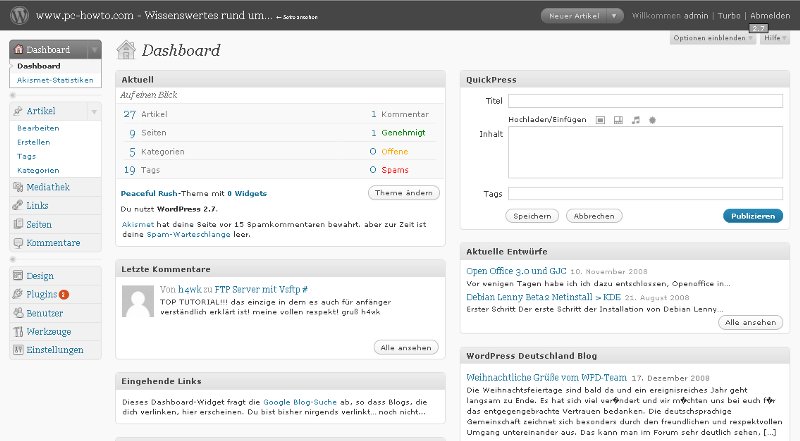
Task: Click Abbrechen in QuickPress
Action: 594,216
